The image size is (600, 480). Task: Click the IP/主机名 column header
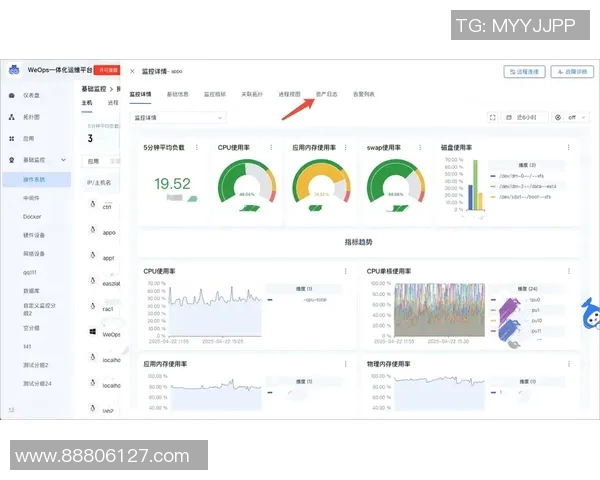[x=99, y=183]
